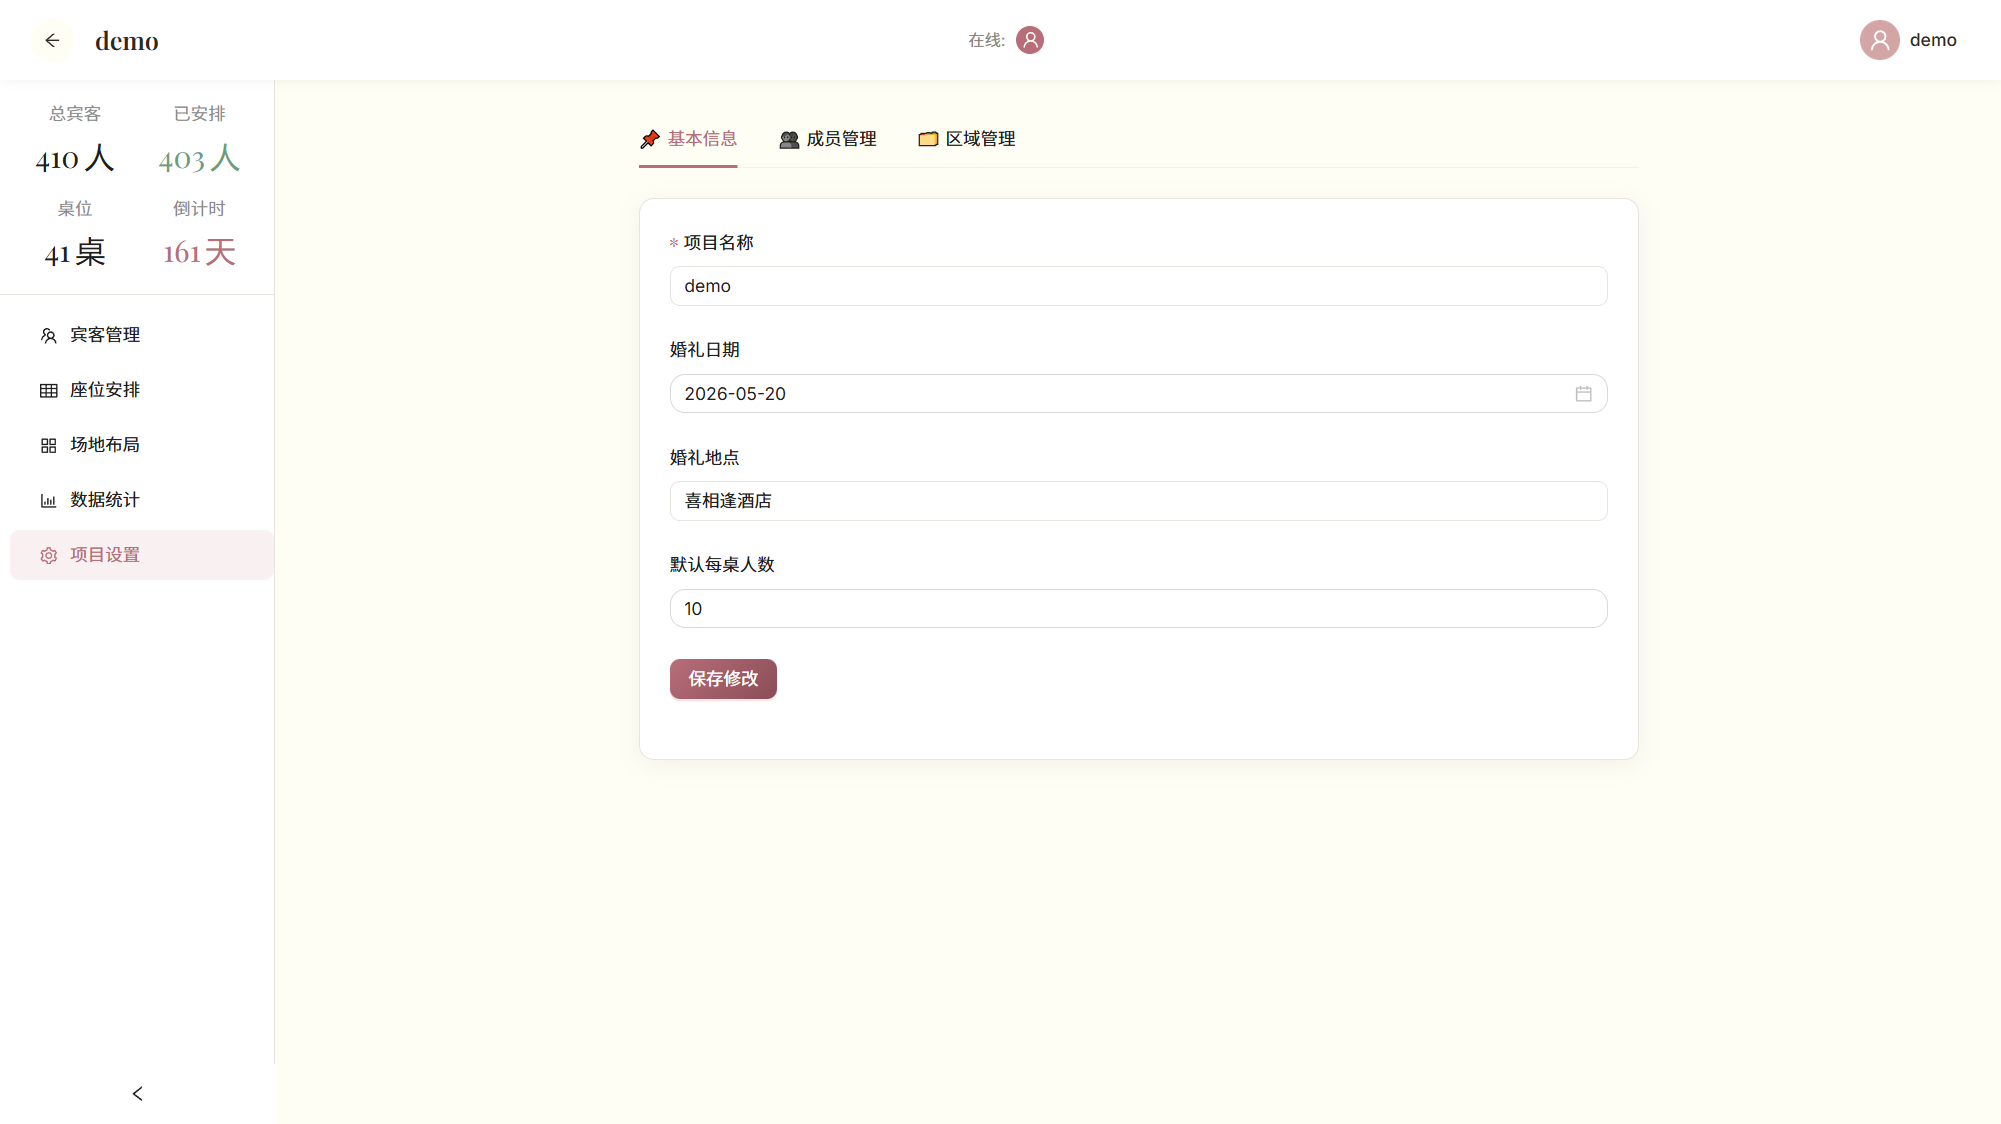Switch to the 成员管理 tab
The width and height of the screenshot is (2001, 1124).
827,139
